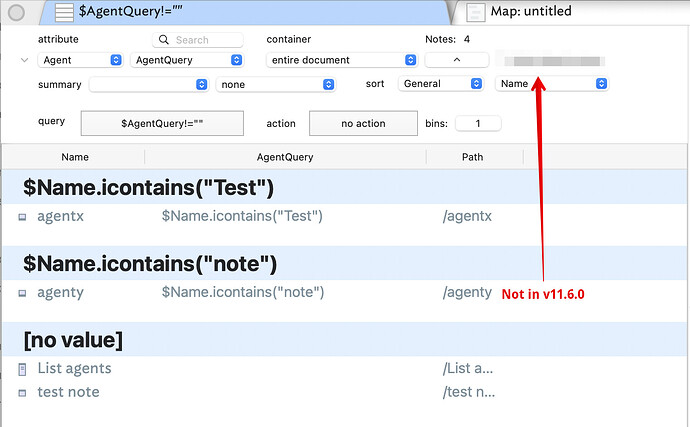Click the agentx note icon

23,216
